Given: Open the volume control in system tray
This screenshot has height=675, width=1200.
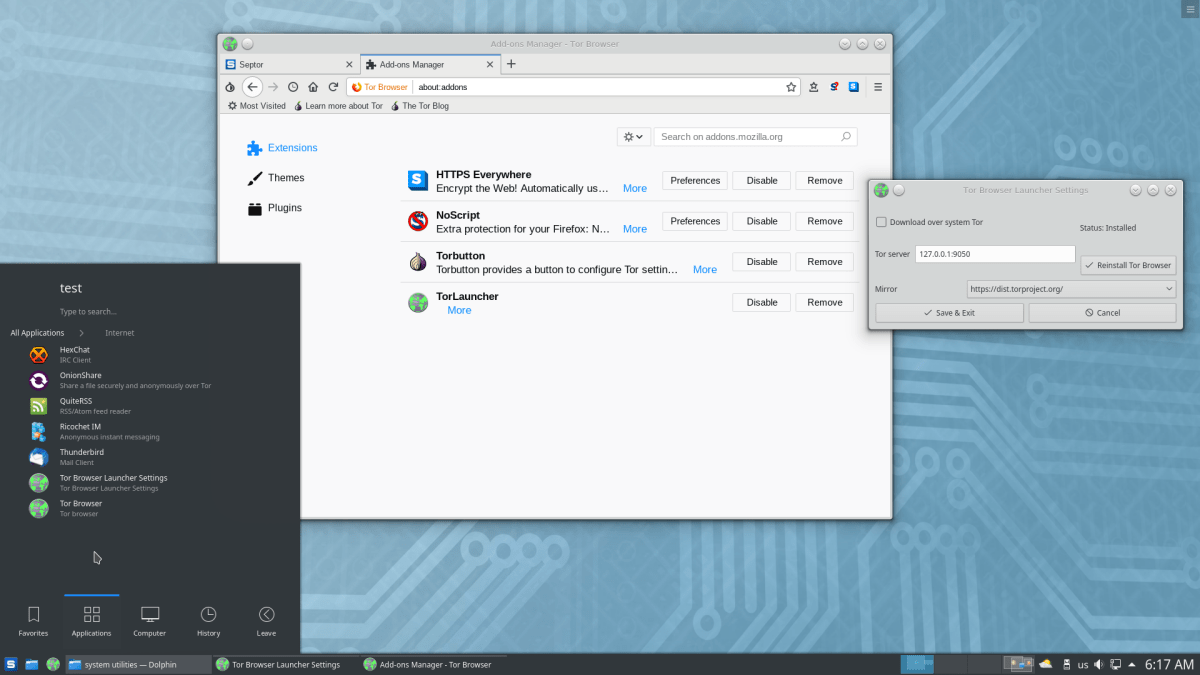Looking at the screenshot, I should click(1098, 663).
